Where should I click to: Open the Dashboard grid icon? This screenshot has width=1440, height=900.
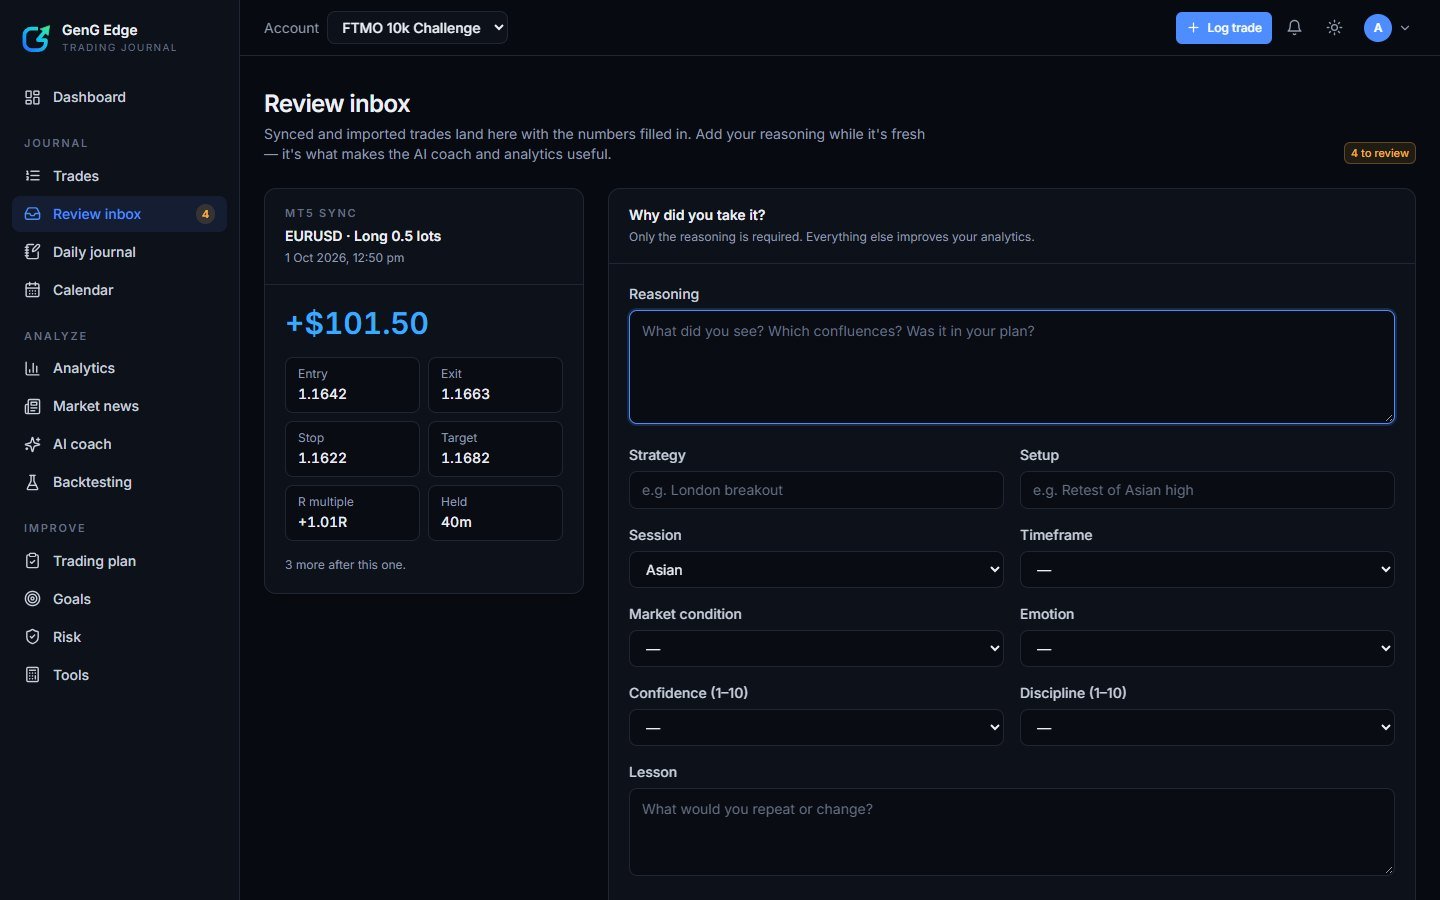click(32, 97)
